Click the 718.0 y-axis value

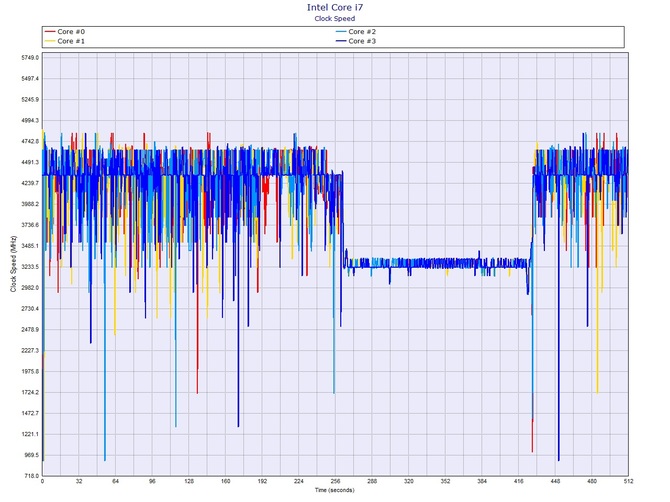(x=31, y=476)
